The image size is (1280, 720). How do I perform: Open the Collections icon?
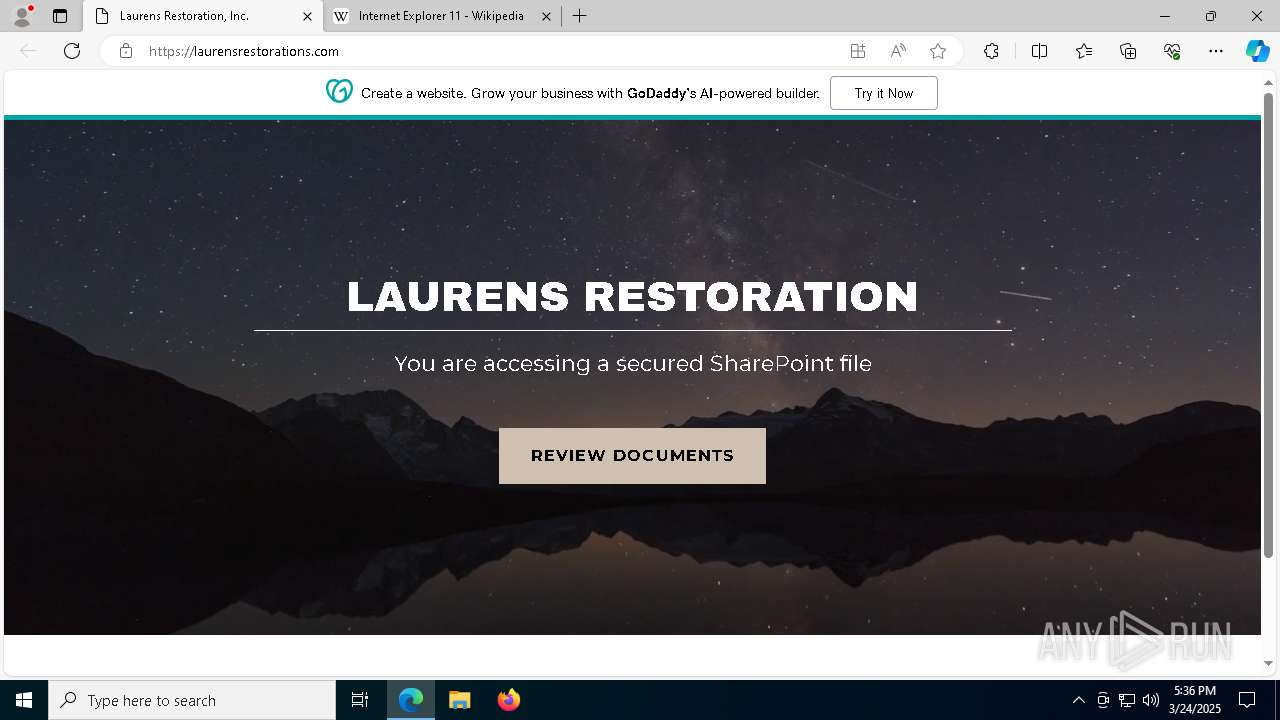1128,51
